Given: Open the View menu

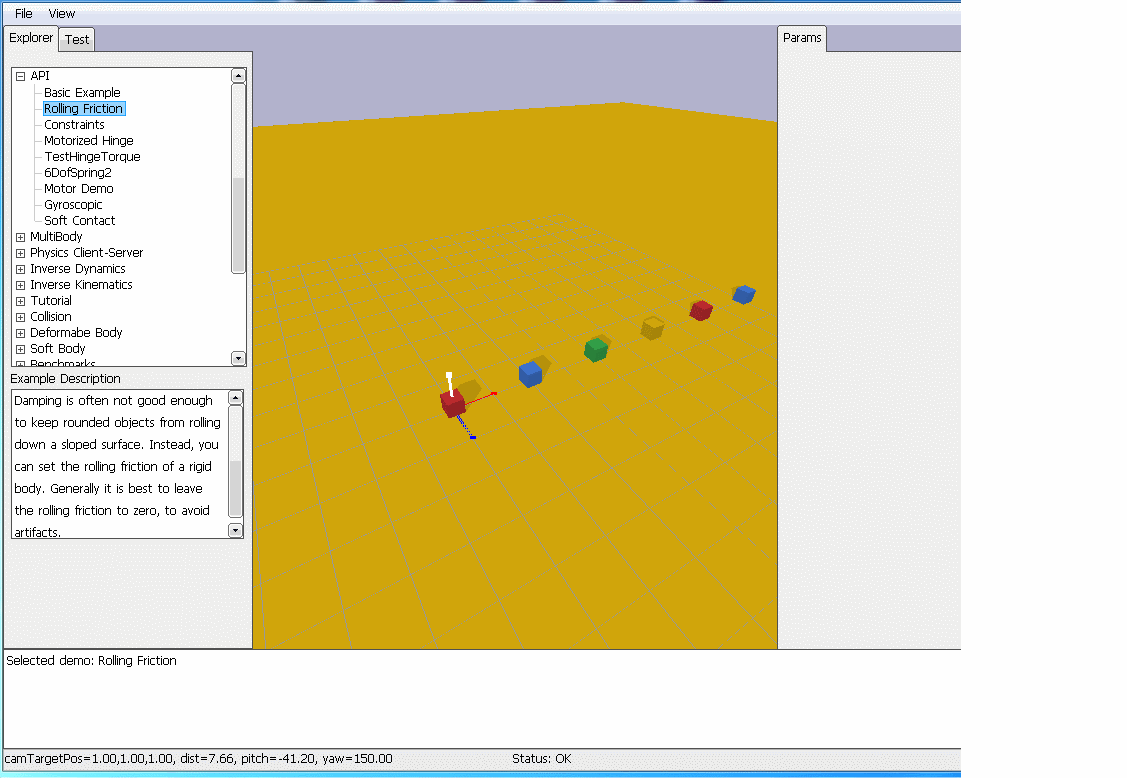Looking at the screenshot, I should [62, 14].
